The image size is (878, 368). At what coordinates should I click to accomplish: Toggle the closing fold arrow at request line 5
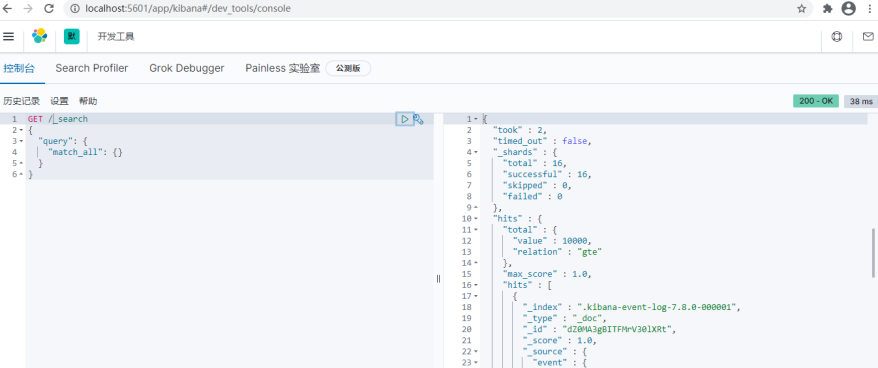[x=21, y=164]
